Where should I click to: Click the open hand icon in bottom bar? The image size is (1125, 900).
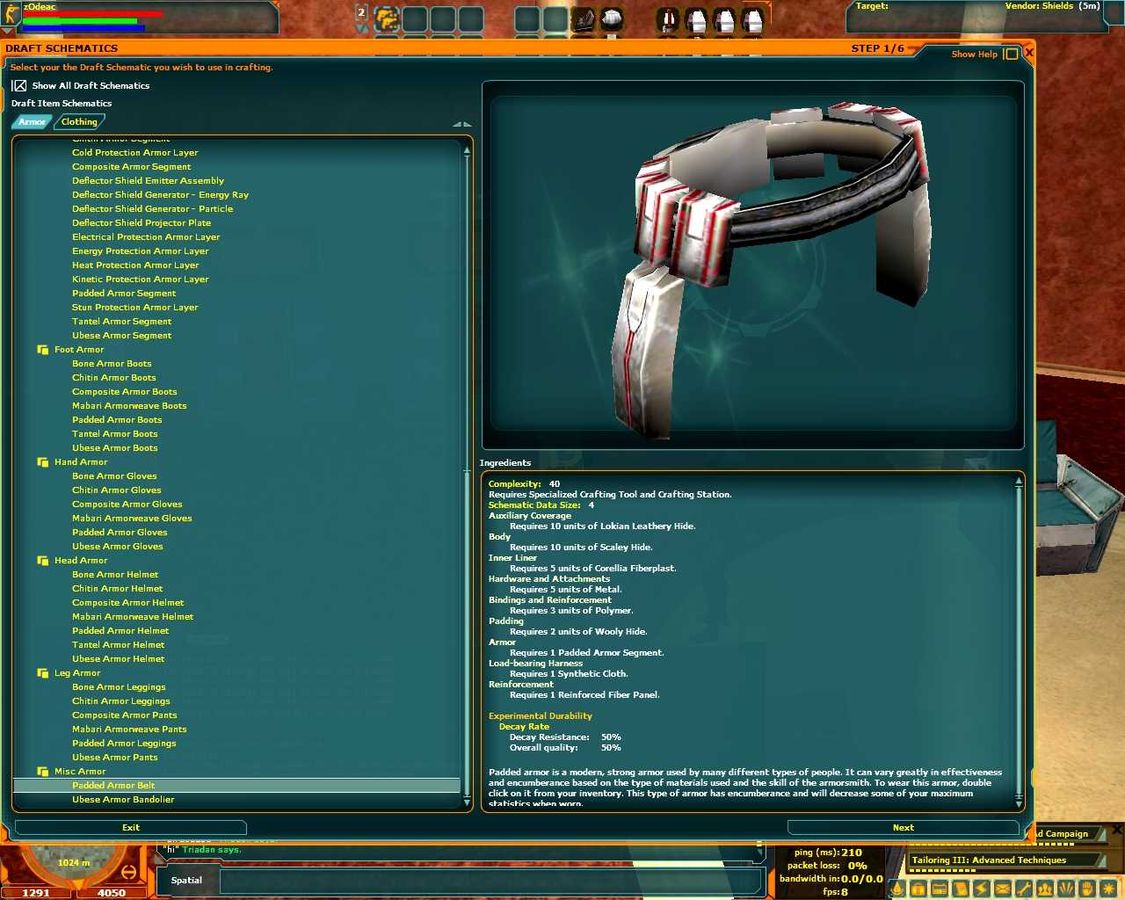tap(1087, 888)
